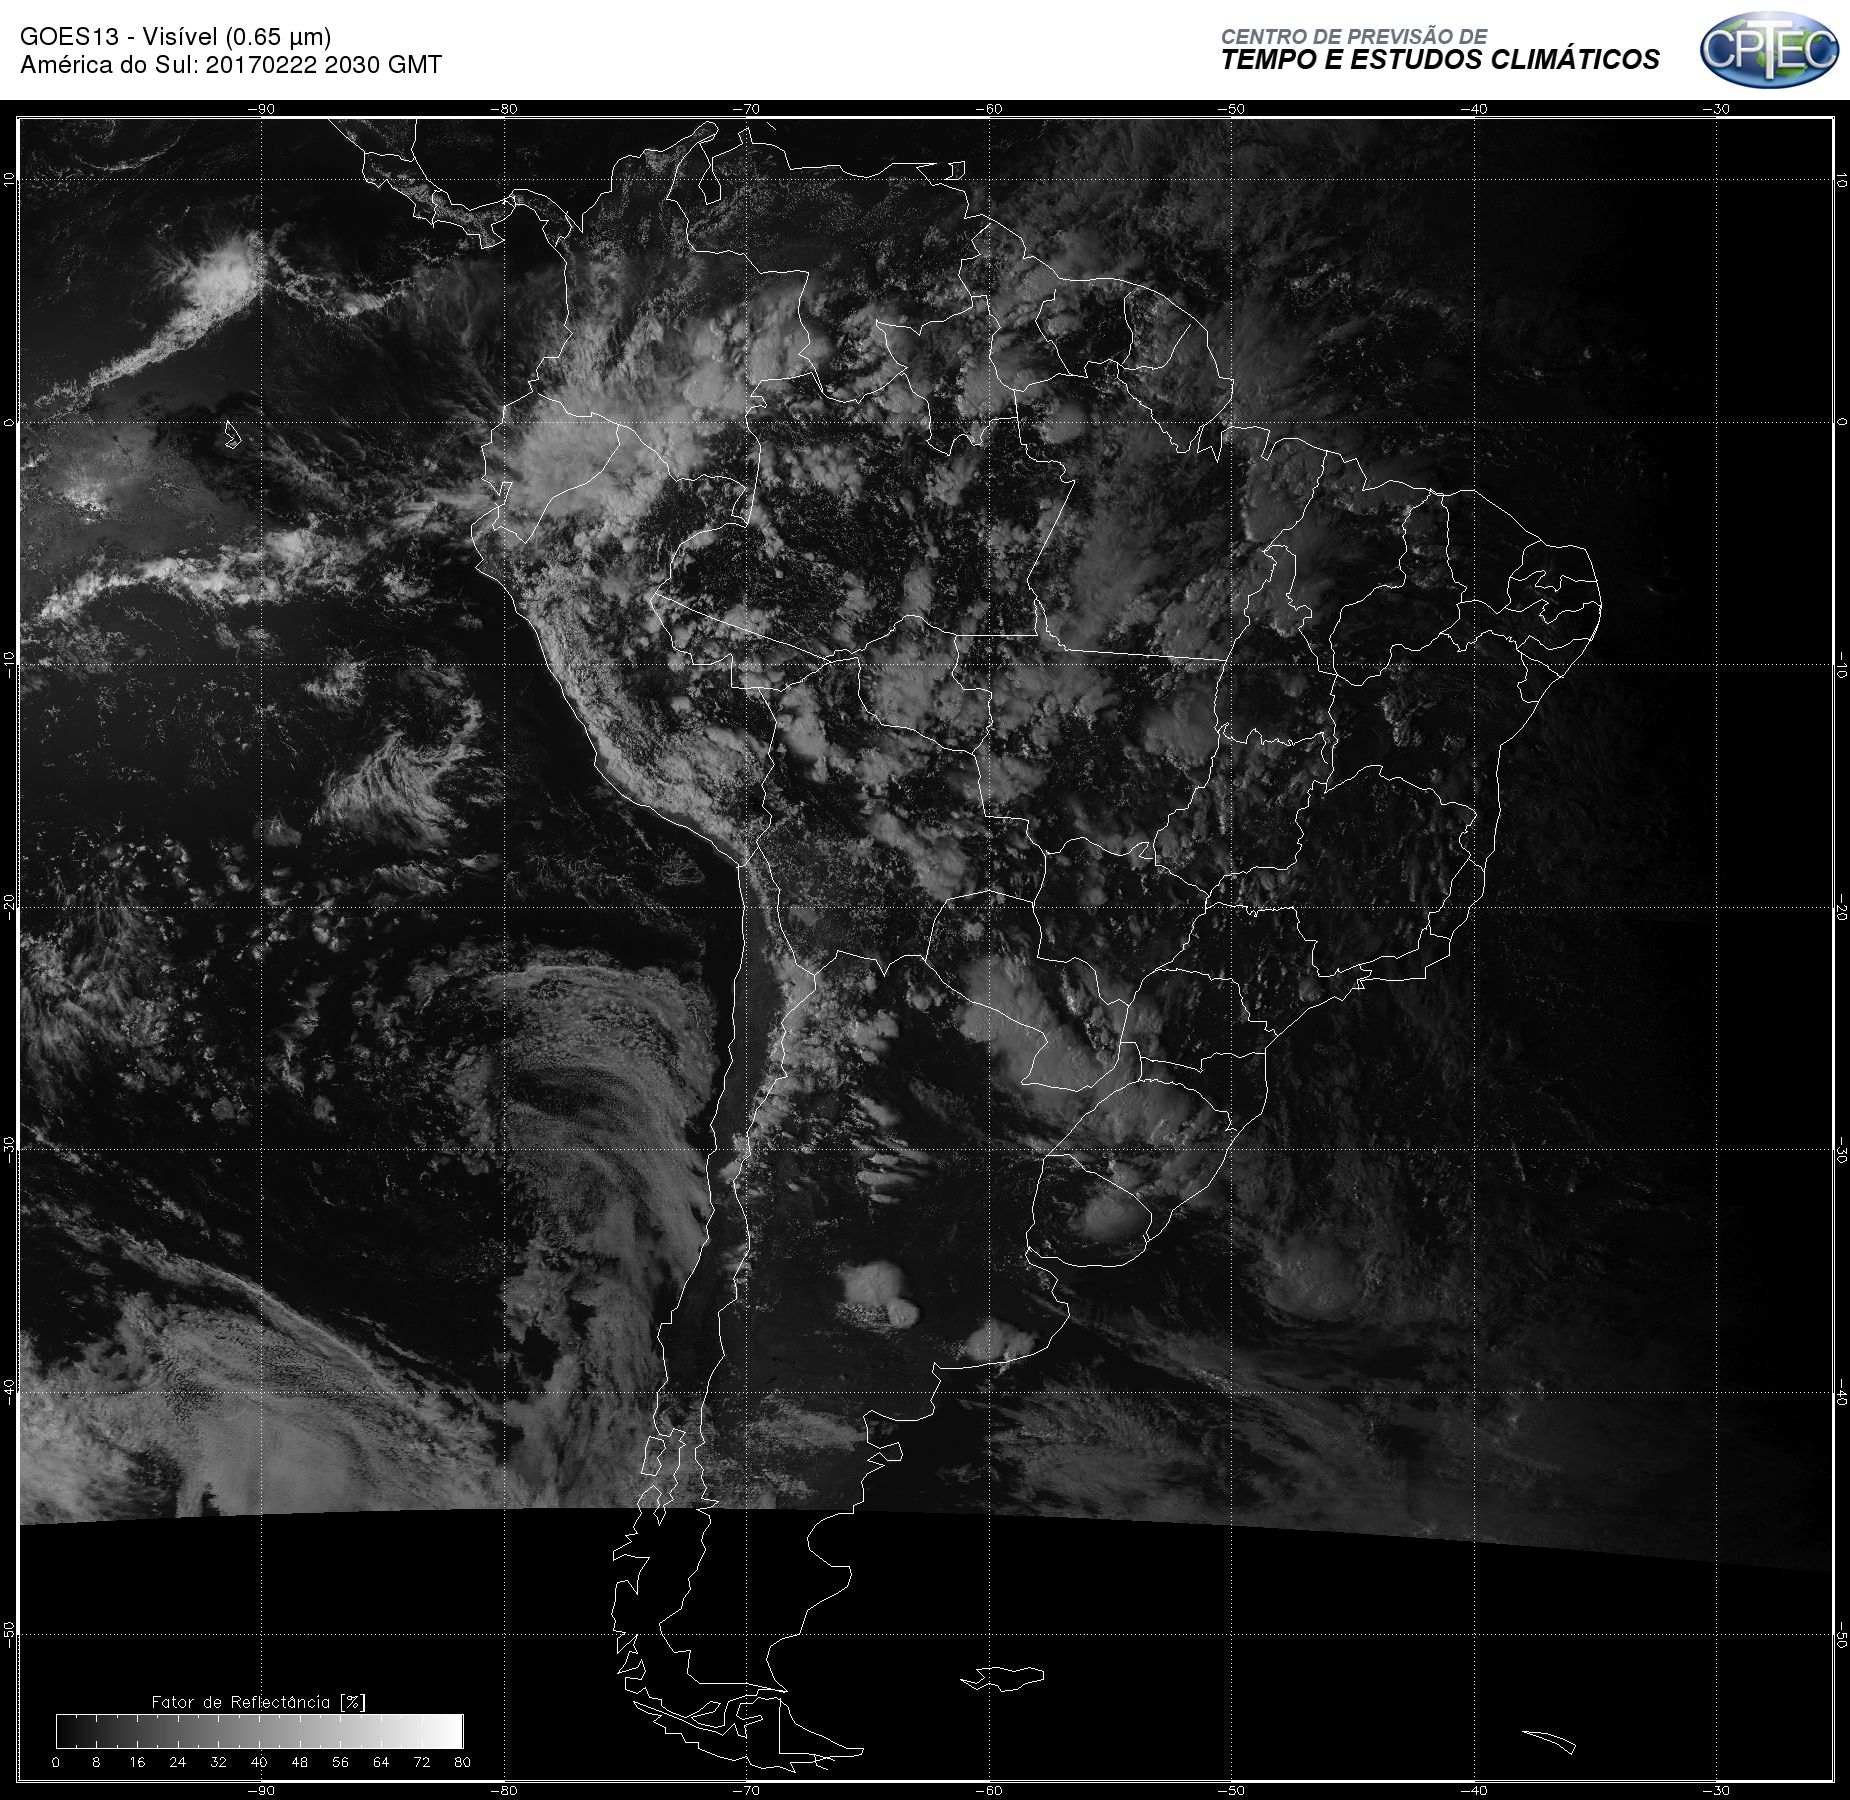The height and width of the screenshot is (1800, 1850).
Task: Click the white end of the reflectance scale
Action: click(452, 1731)
